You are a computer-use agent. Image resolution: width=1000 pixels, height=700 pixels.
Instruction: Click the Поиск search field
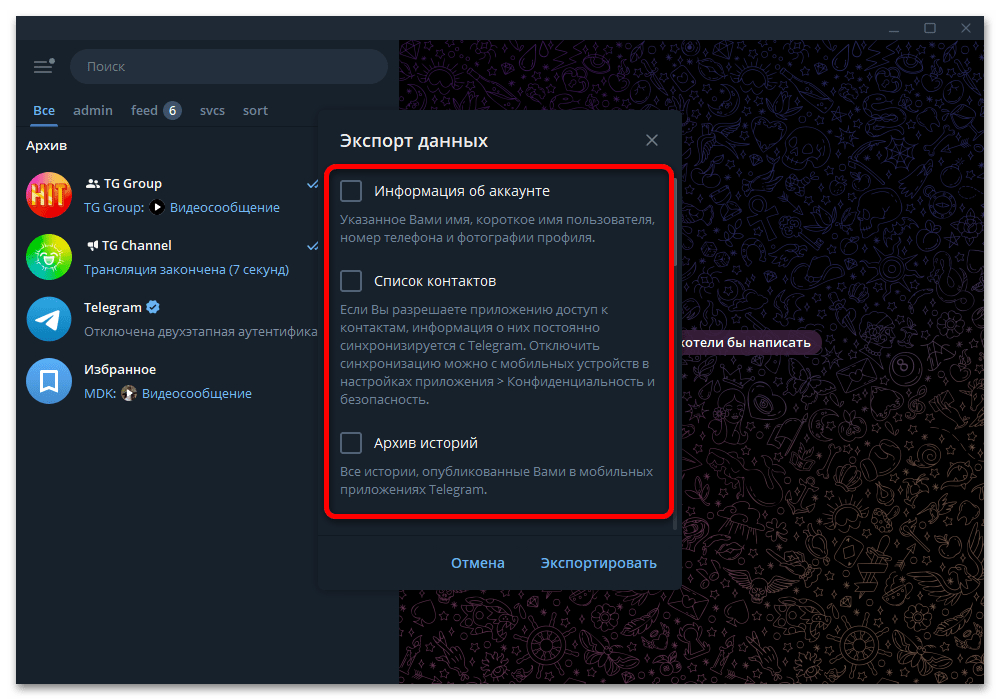[x=230, y=67]
